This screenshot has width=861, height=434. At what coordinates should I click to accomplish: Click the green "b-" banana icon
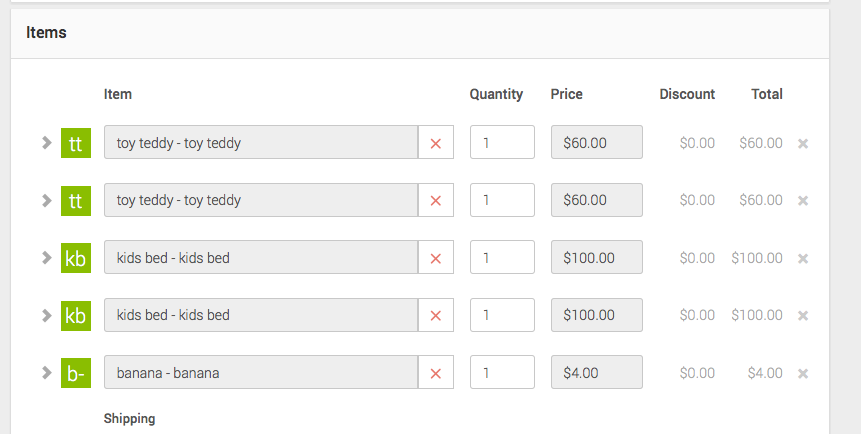coord(76,373)
